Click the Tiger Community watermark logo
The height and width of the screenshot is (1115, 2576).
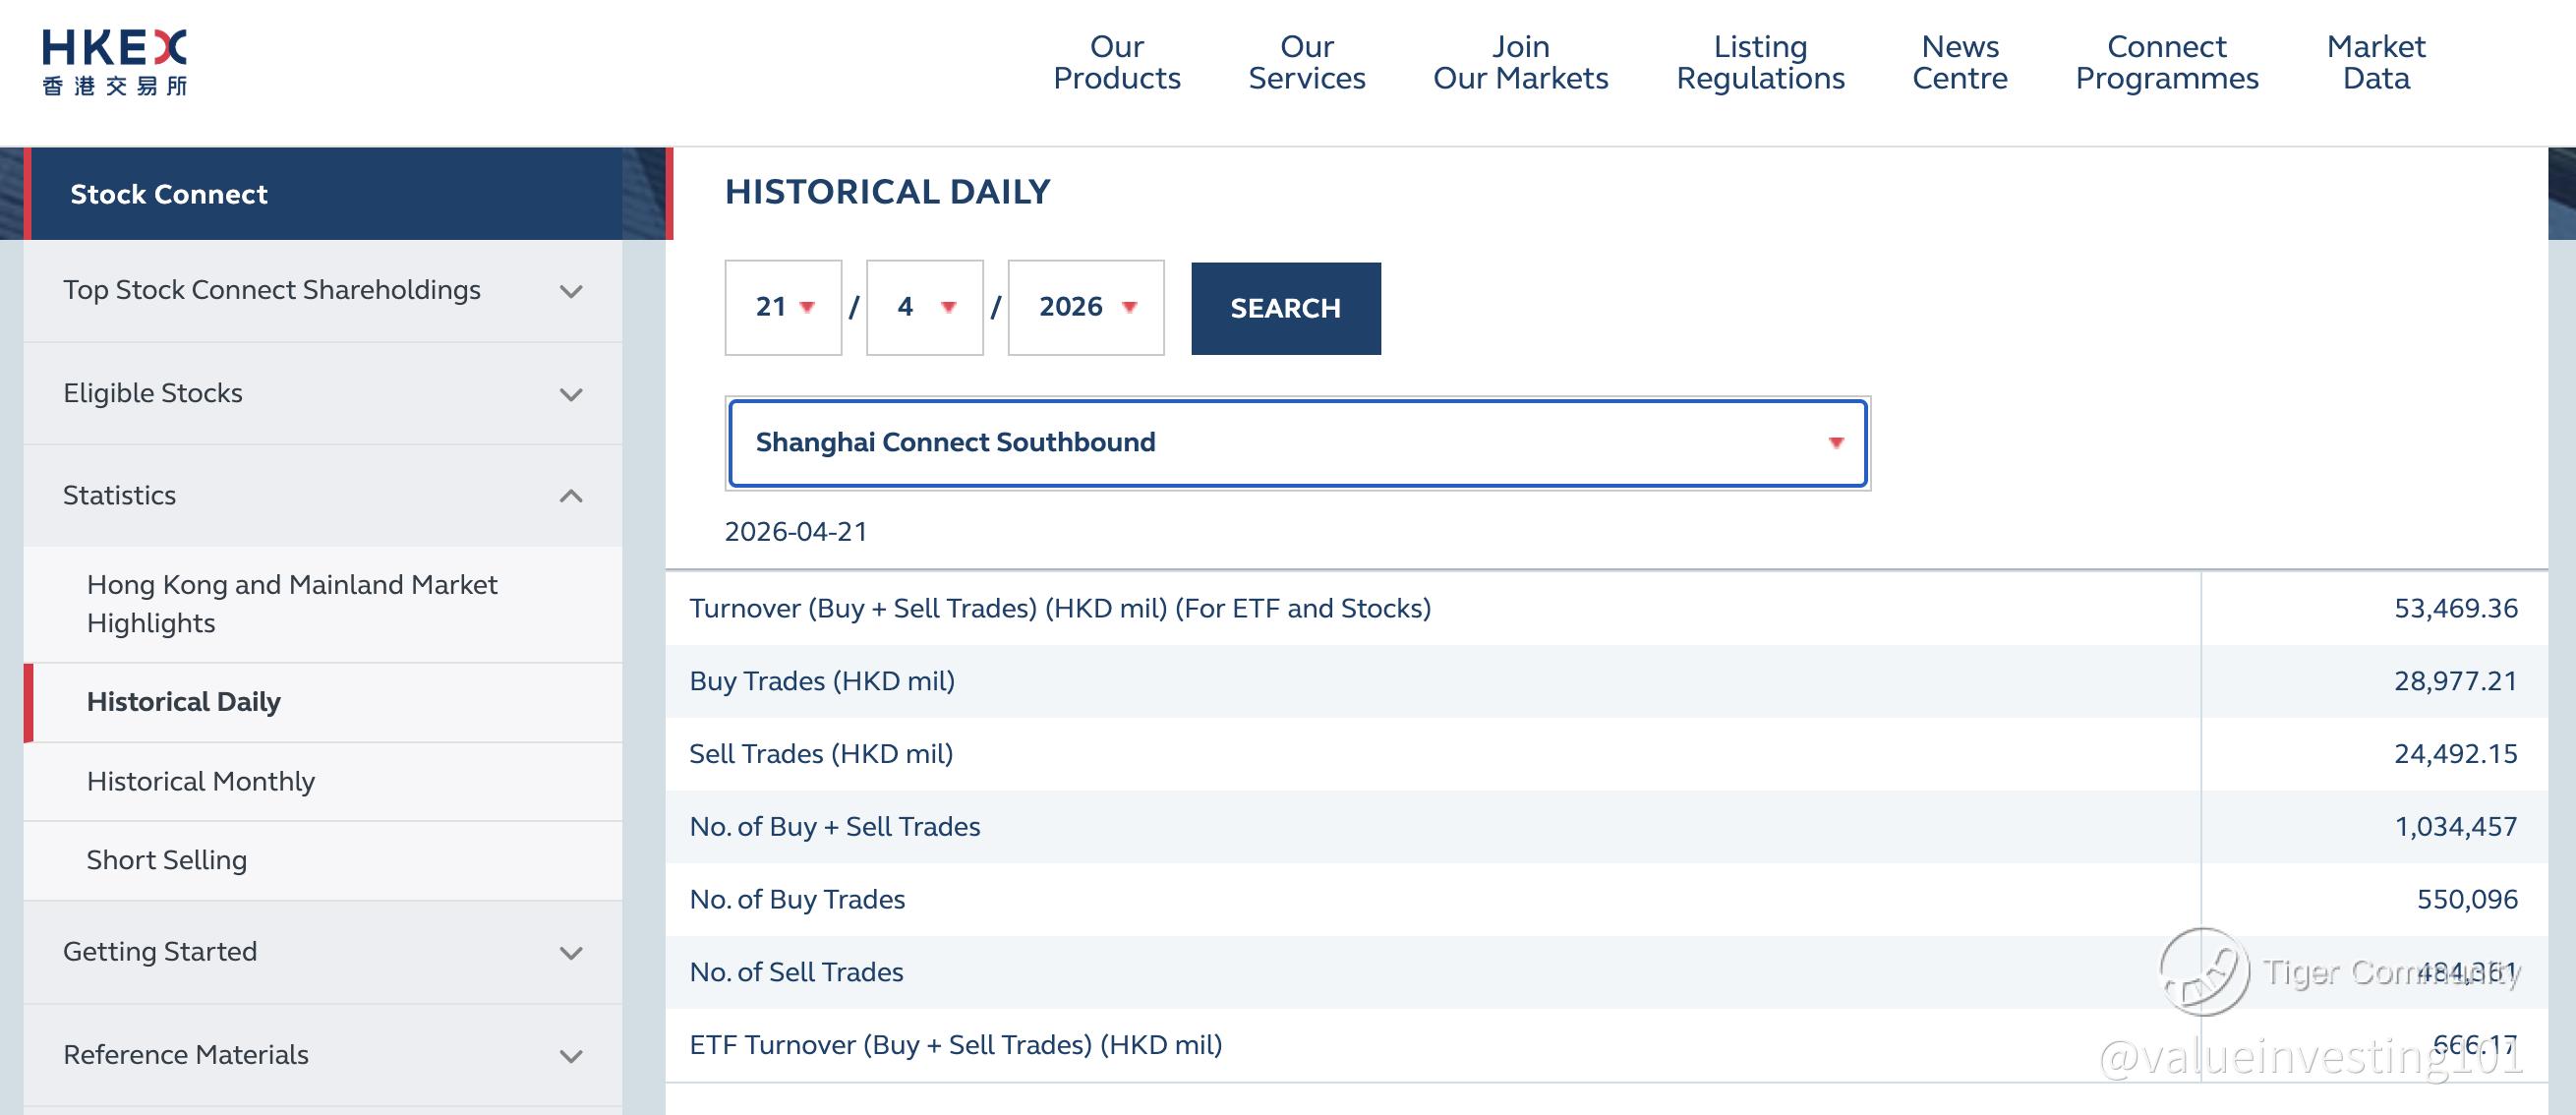(x=2204, y=971)
